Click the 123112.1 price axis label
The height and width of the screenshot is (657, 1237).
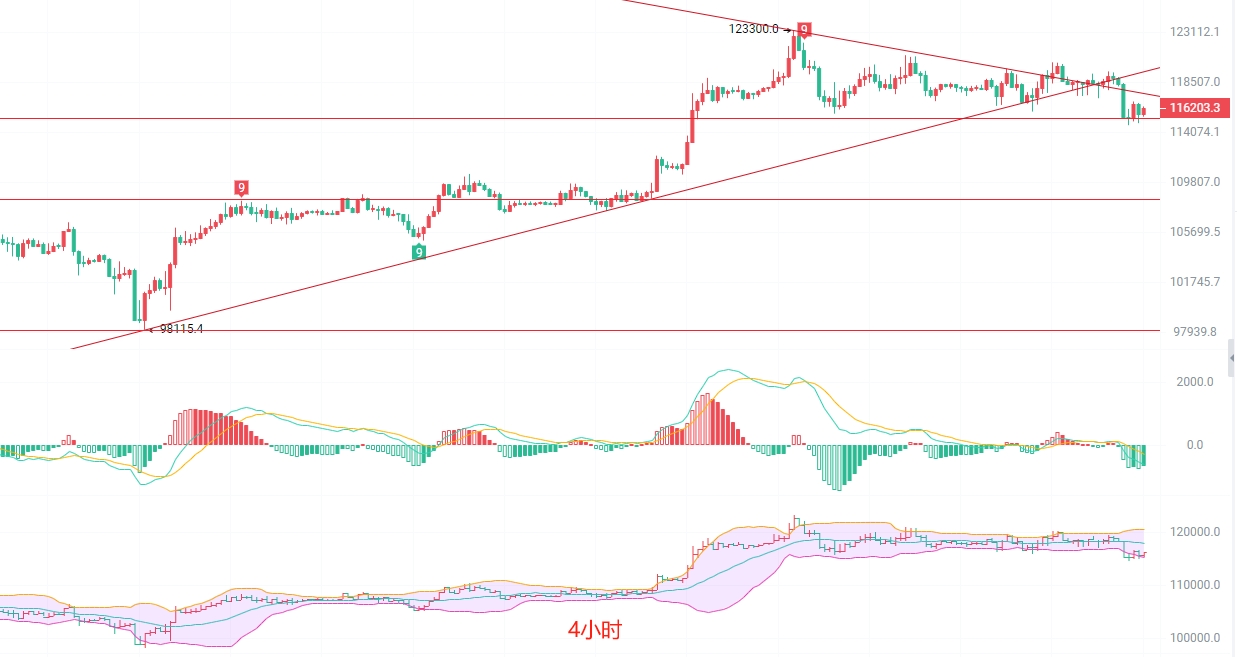[x=1195, y=32]
